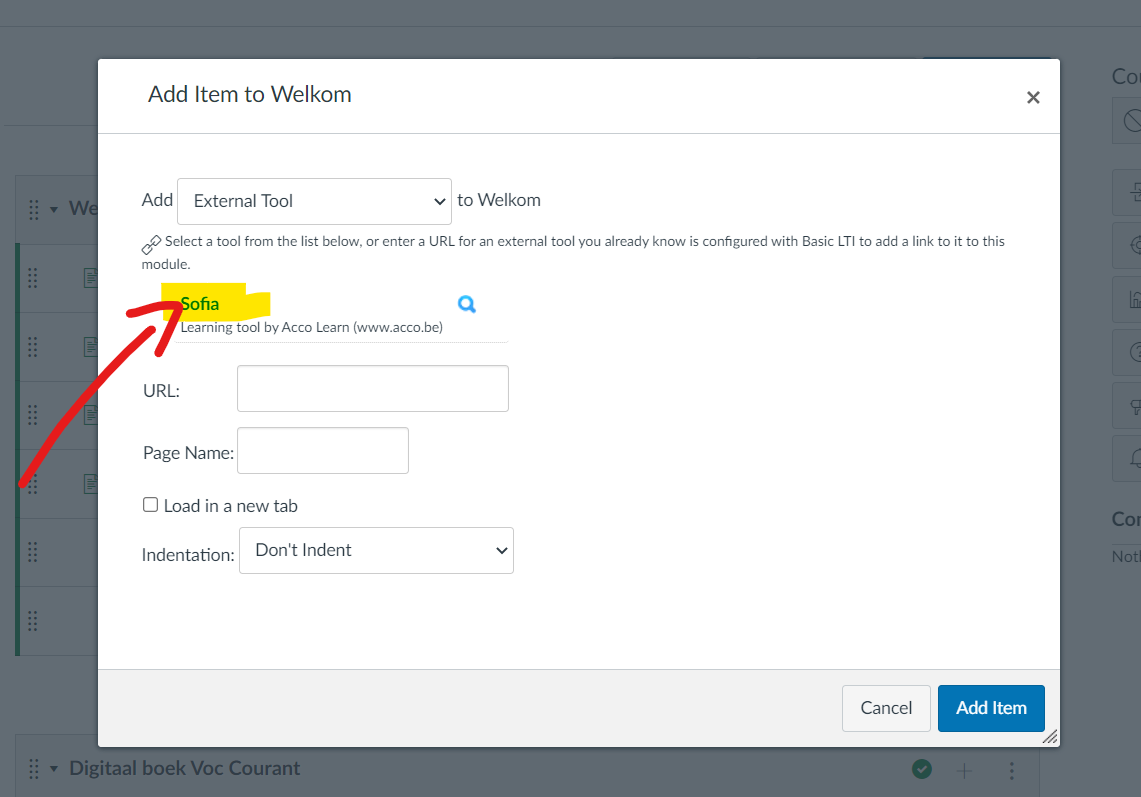Toggle the green published checkmark on Digitaal boek Voc Courant
The image size is (1141, 797).
click(922, 769)
